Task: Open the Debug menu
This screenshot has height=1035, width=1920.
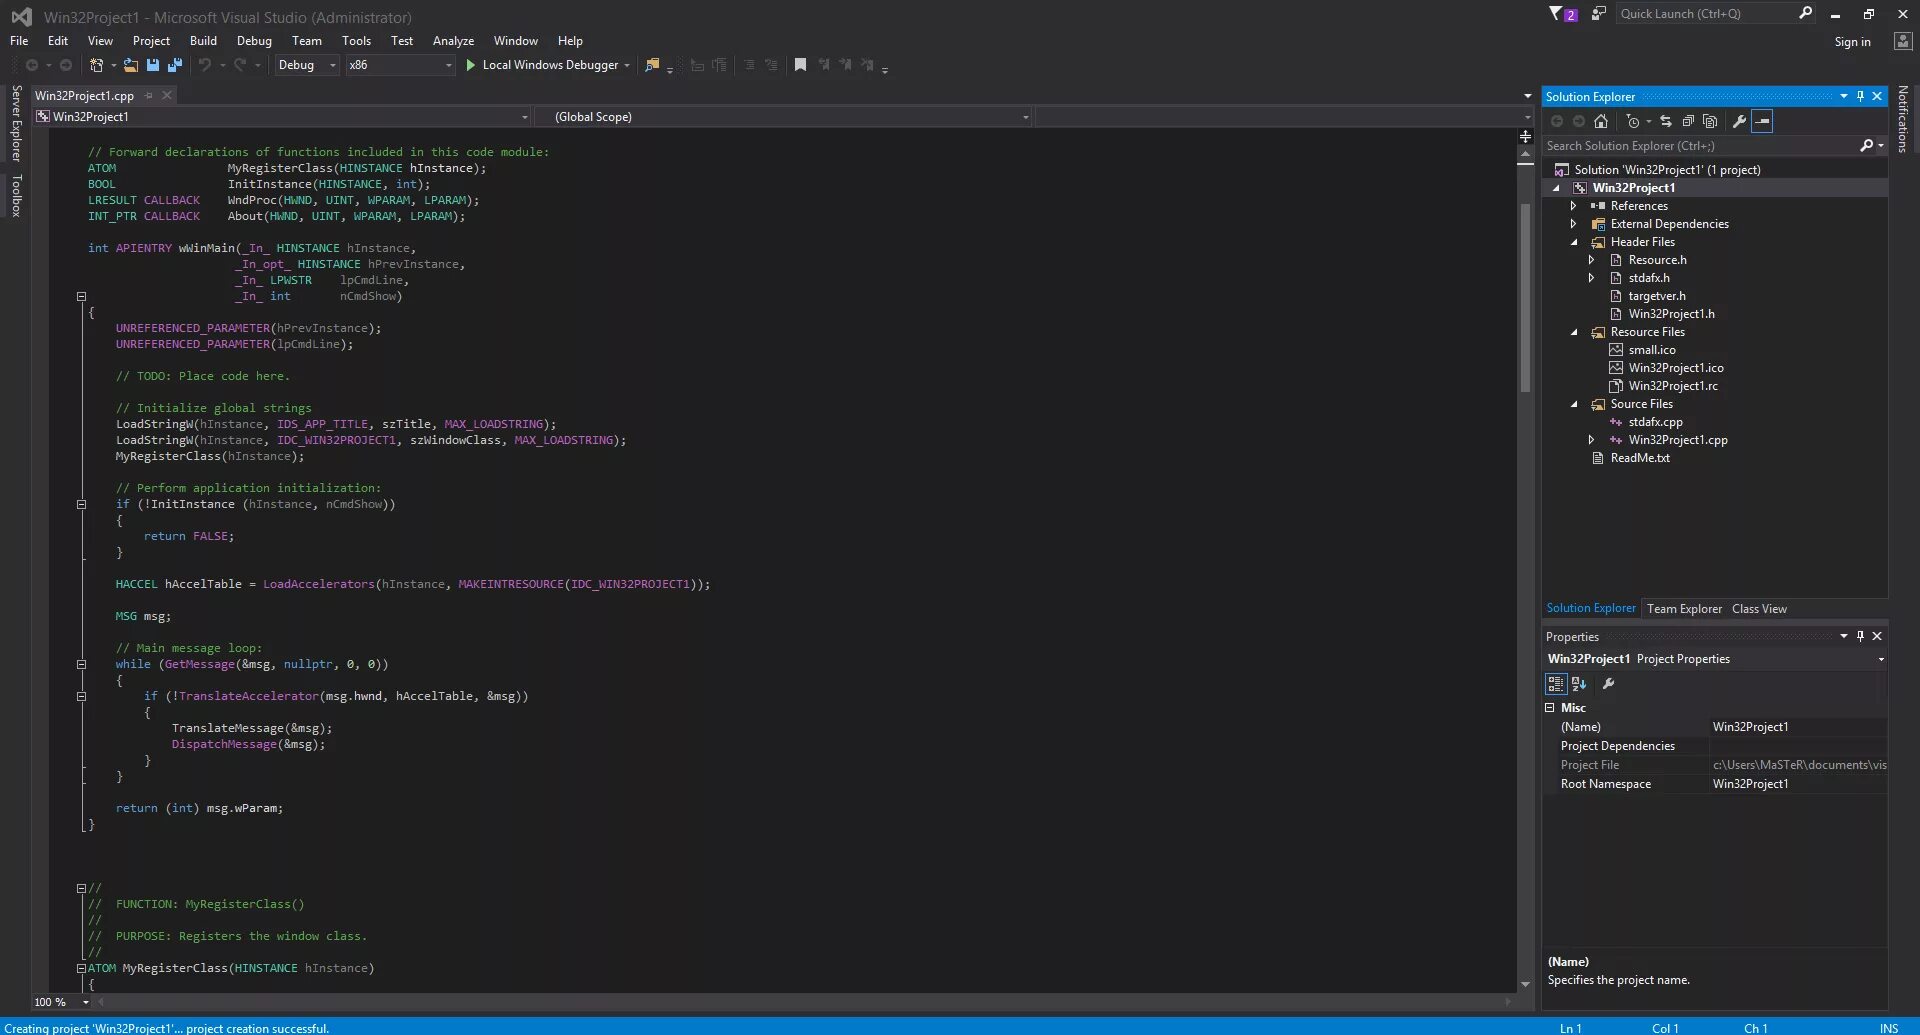Action: tap(254, 40)
